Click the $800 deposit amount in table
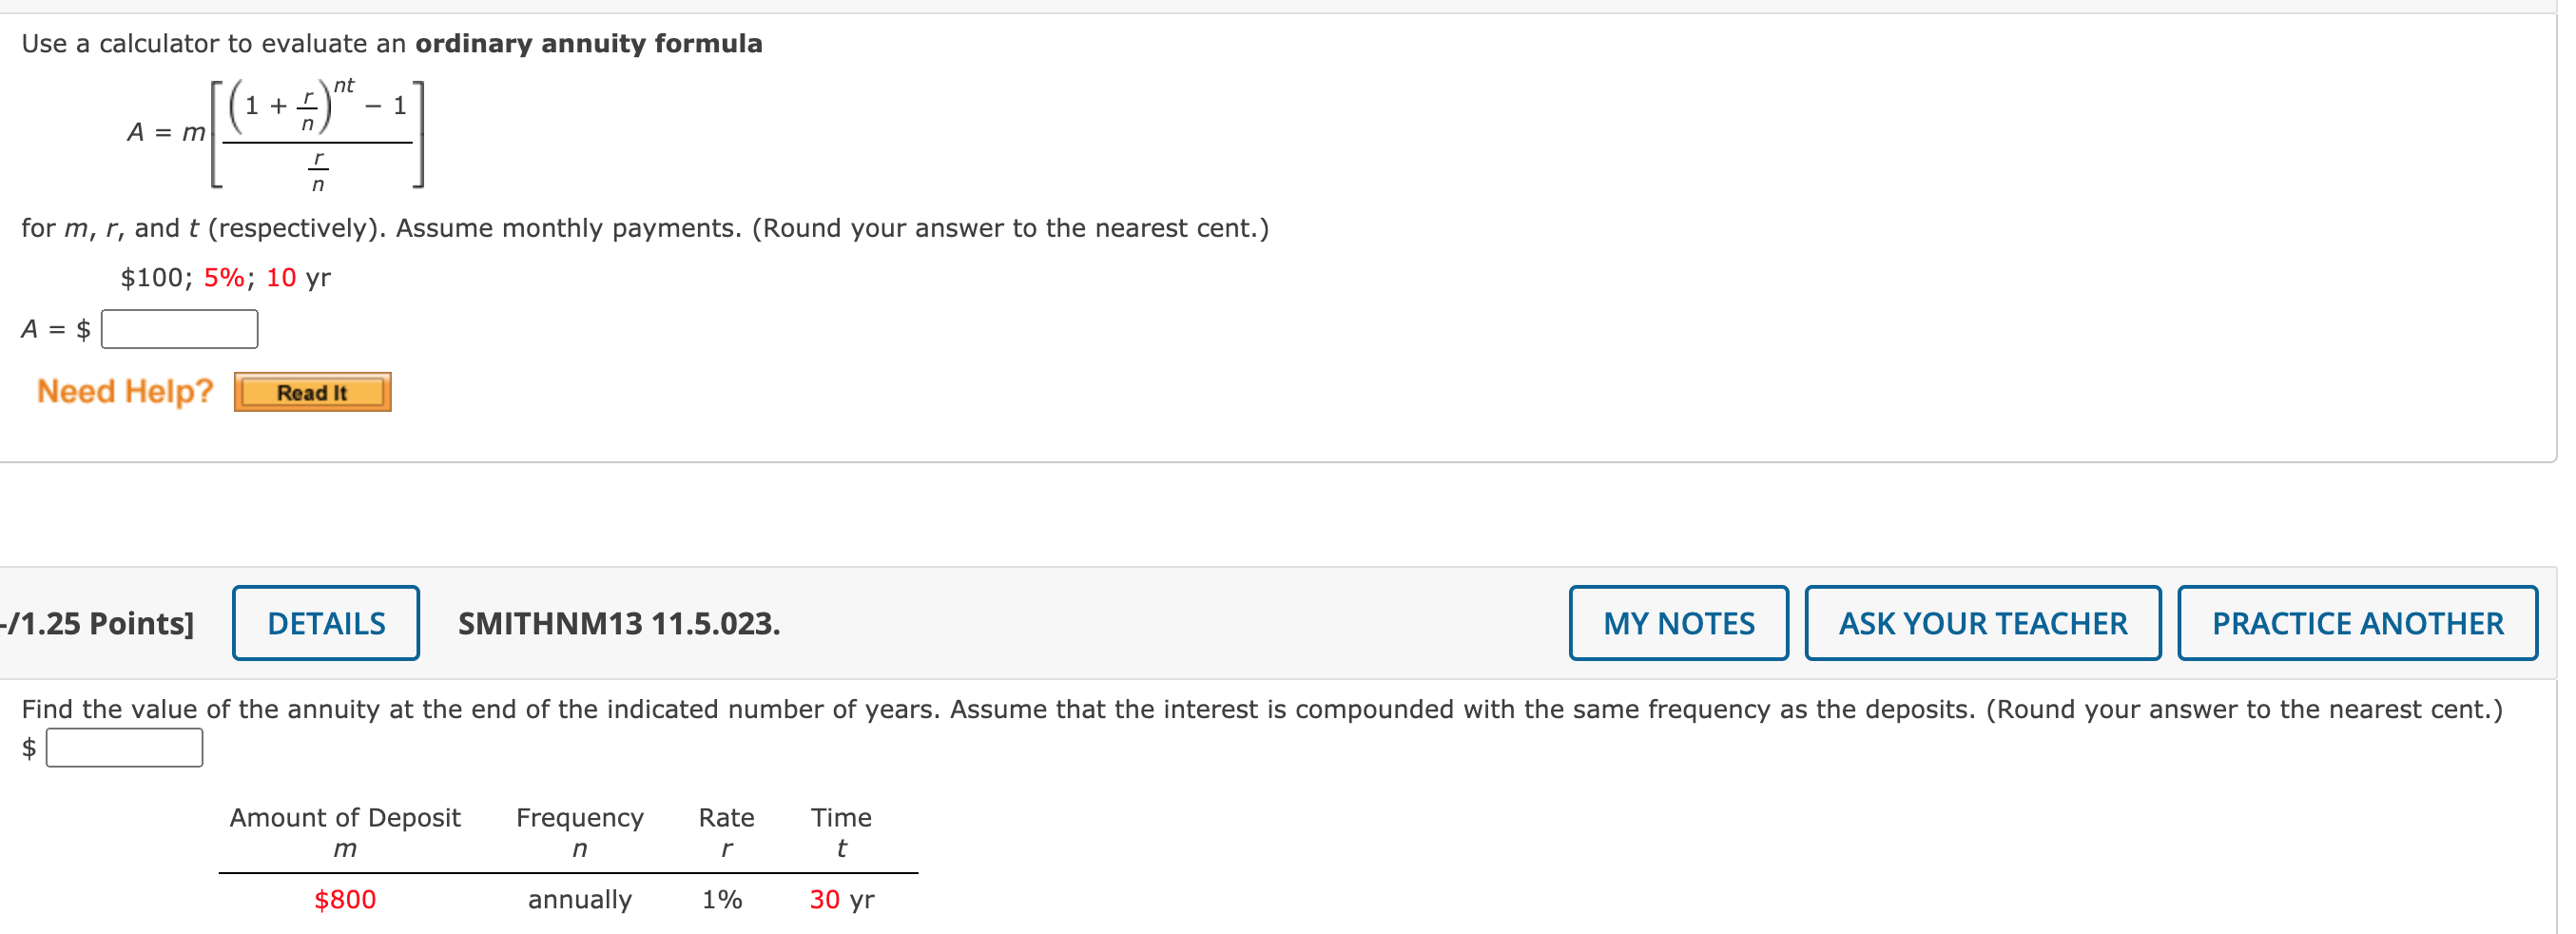 (x=344, y=898)
